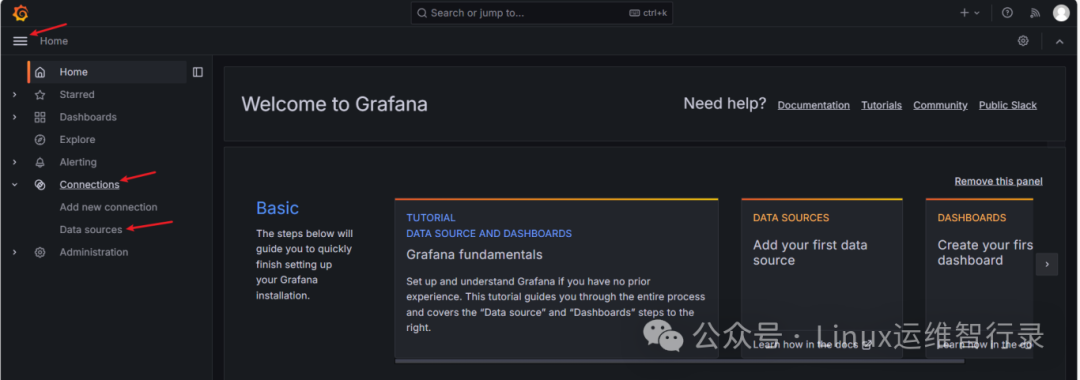This screenshot has width=1080, height=380.
Task: Open Create your first dashboard card
Action: point(979,278)
